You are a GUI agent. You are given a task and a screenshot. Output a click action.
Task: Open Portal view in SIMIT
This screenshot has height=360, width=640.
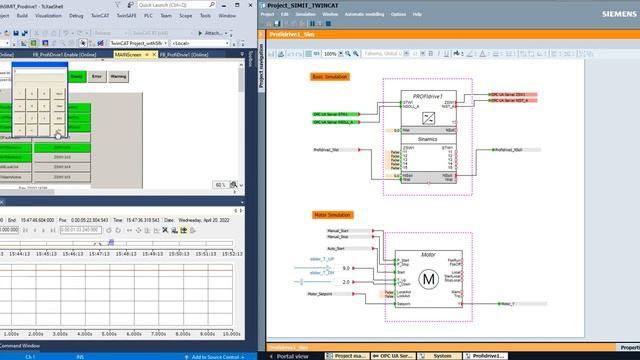coord(289,356)
